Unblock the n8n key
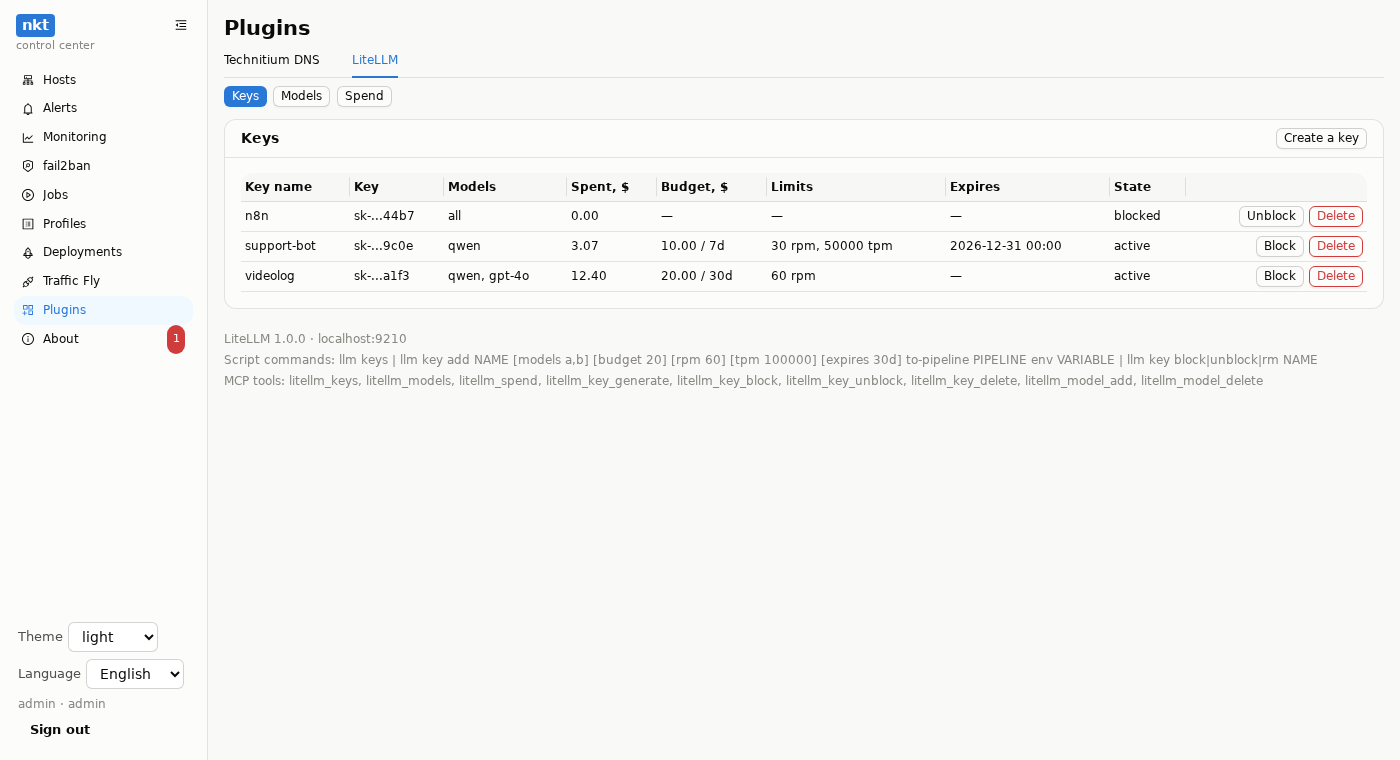The height and width of the screenshot is (760, 1400). tap(1271, 216)
